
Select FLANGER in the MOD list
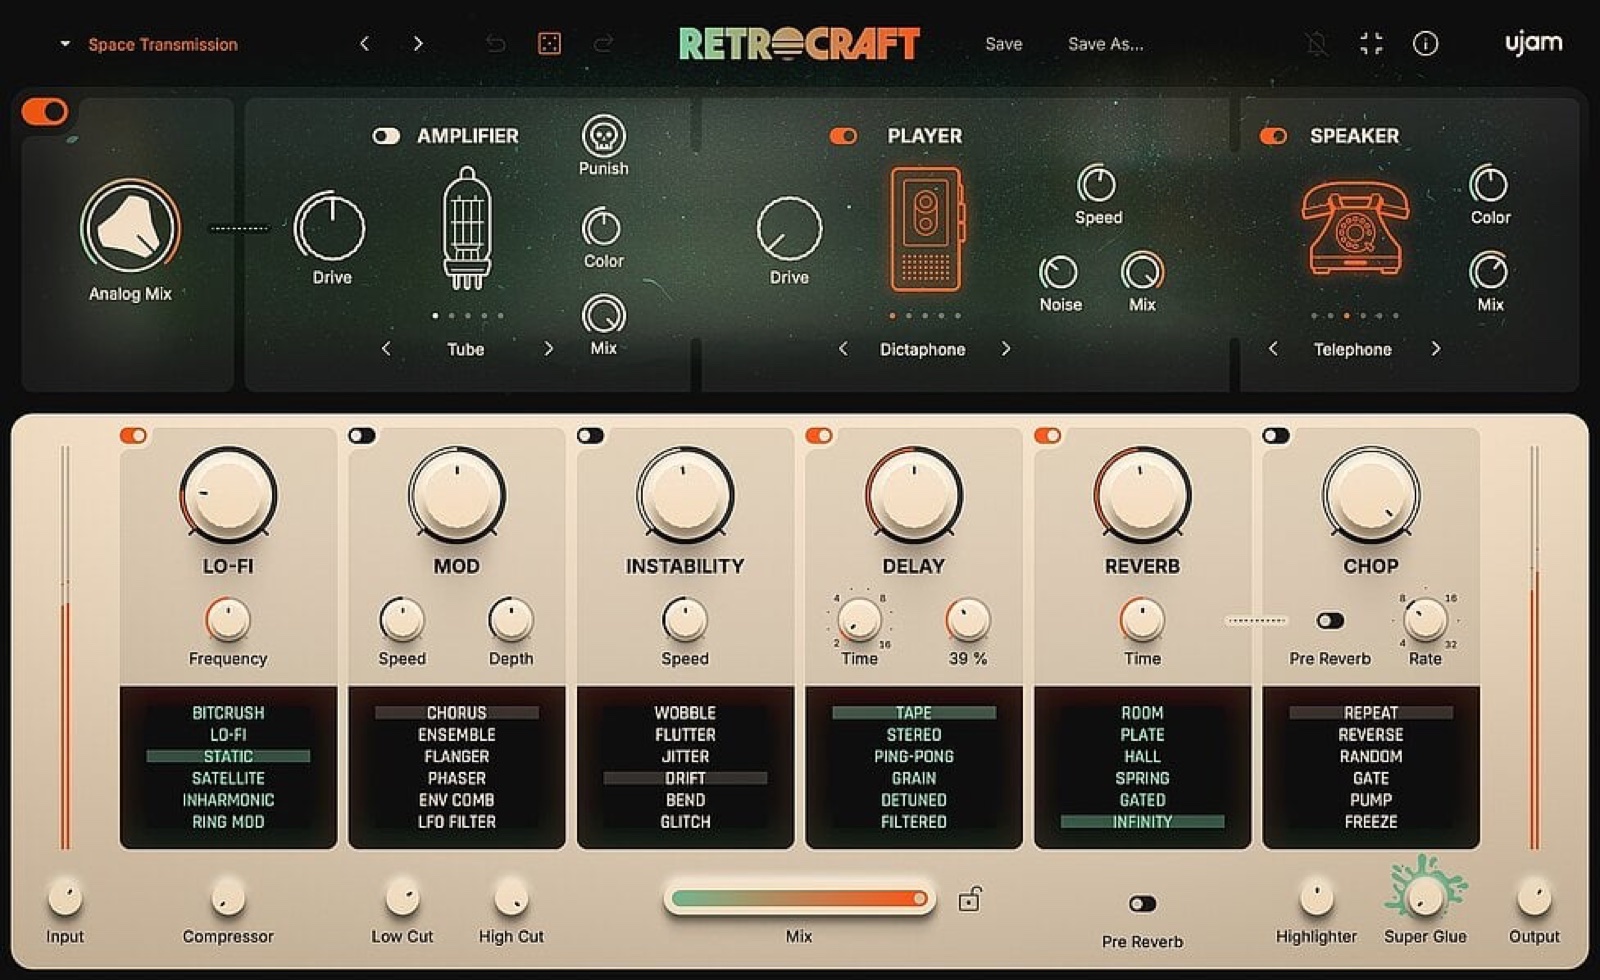(457, 756)
